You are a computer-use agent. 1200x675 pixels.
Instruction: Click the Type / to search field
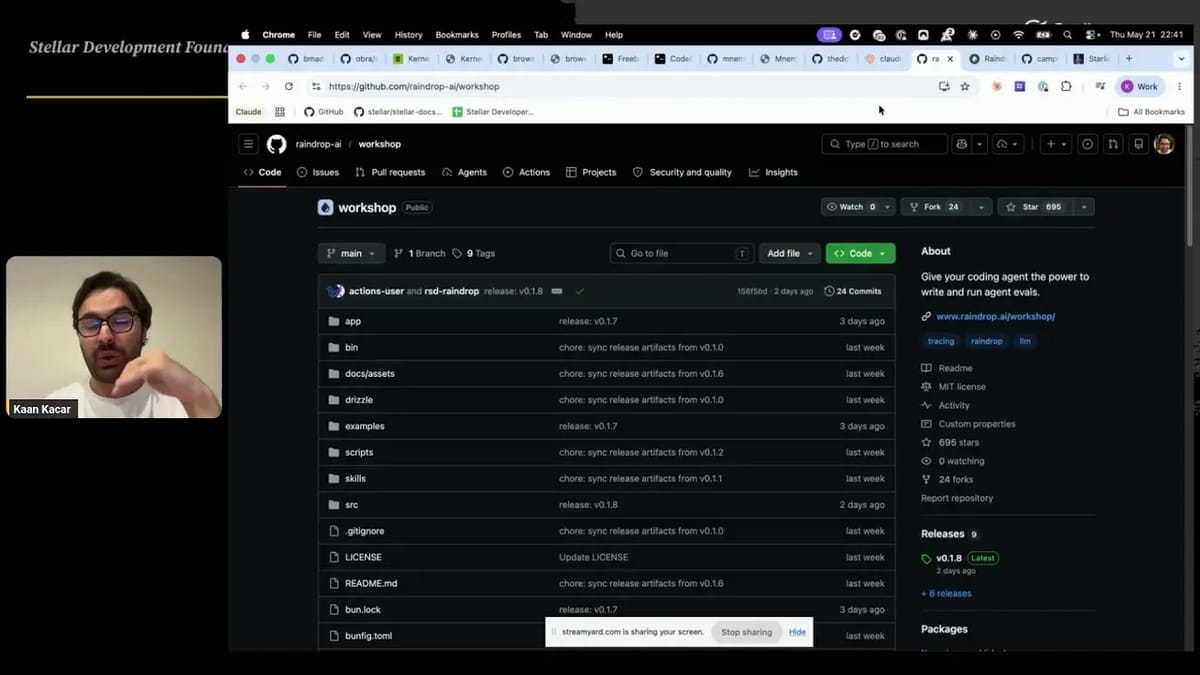pyautogui.click(x=884, y=144)
